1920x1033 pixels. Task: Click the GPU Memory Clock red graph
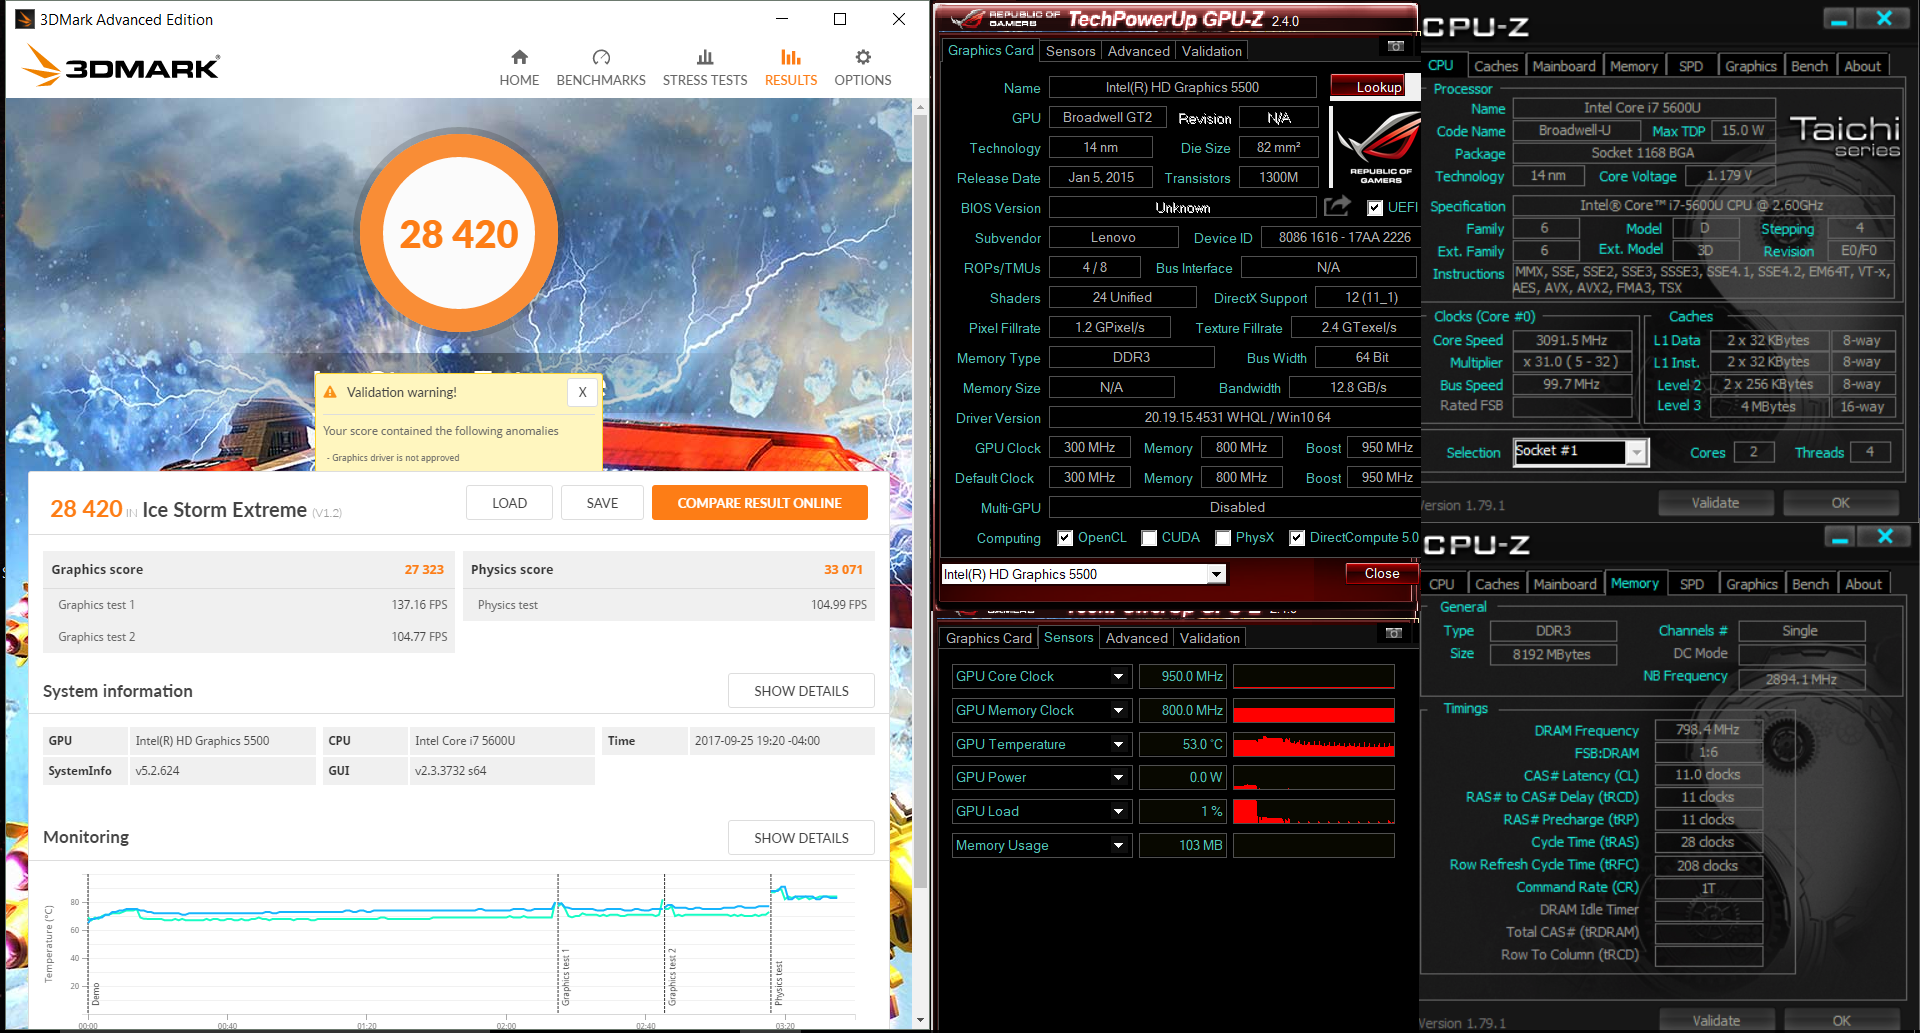pyautogui.click(x=1313, y=711)
